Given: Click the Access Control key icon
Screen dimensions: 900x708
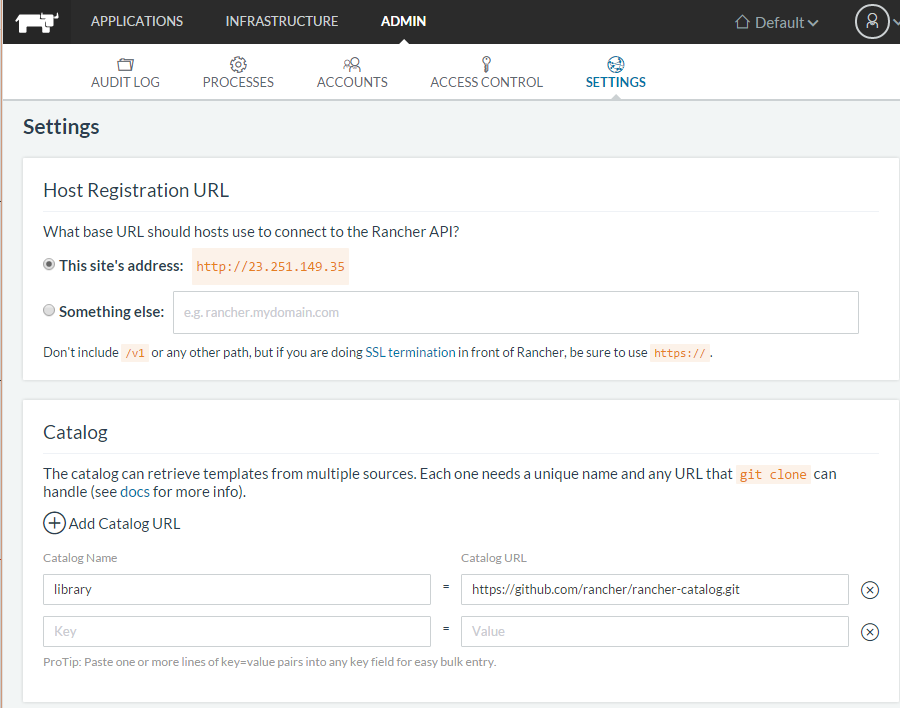Looking at the screenshot, I should click(486, 64).
